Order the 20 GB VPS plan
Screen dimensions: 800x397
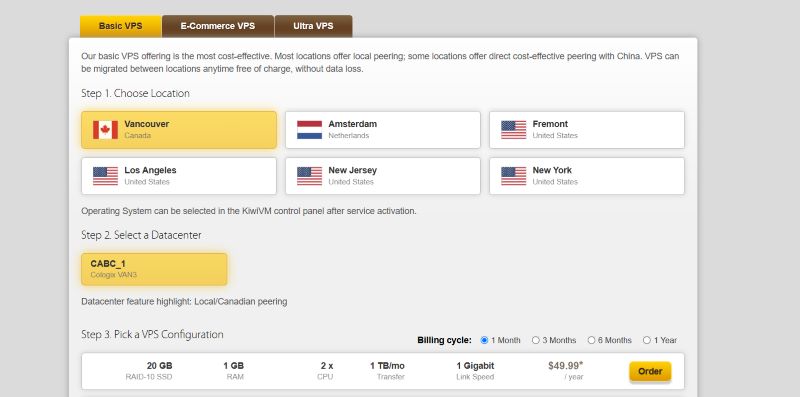650,371
